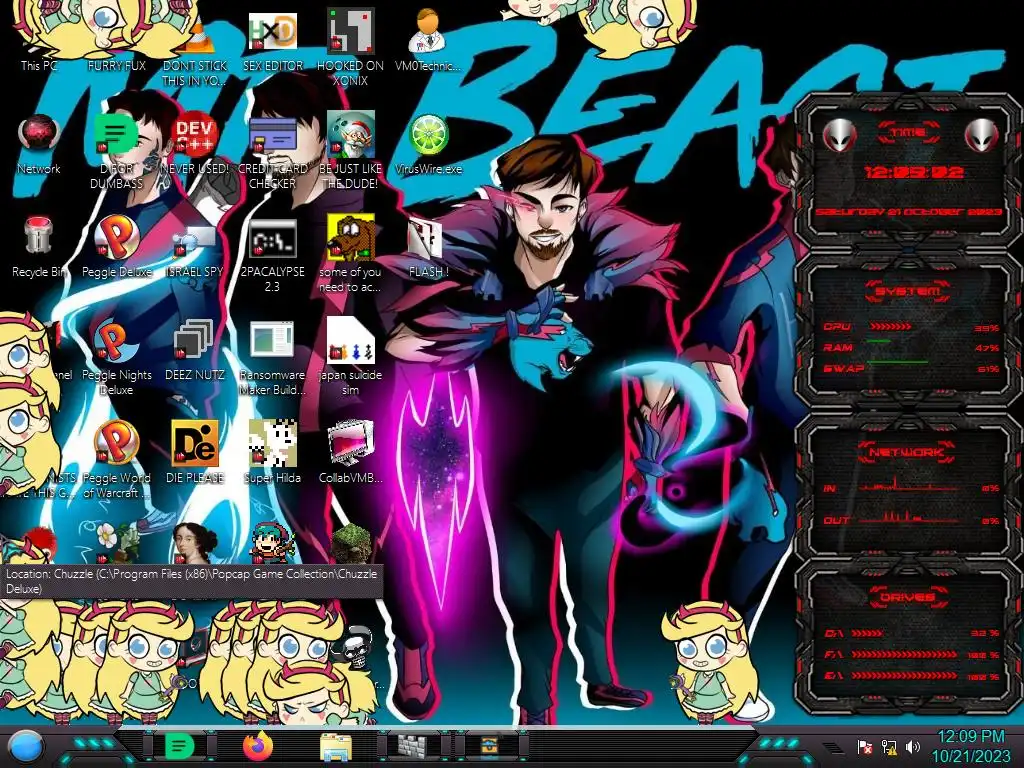Open File Explorer from the taskbar
This screenshot has height=768, width=1024.
[x=336, y=747]
